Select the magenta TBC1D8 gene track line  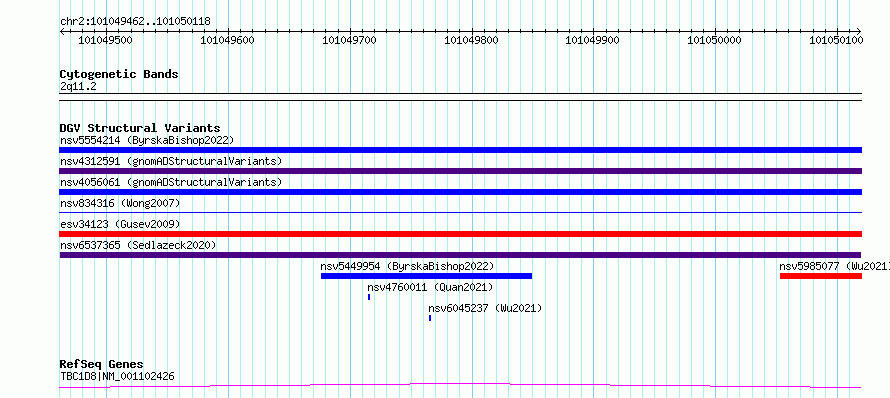460,386
